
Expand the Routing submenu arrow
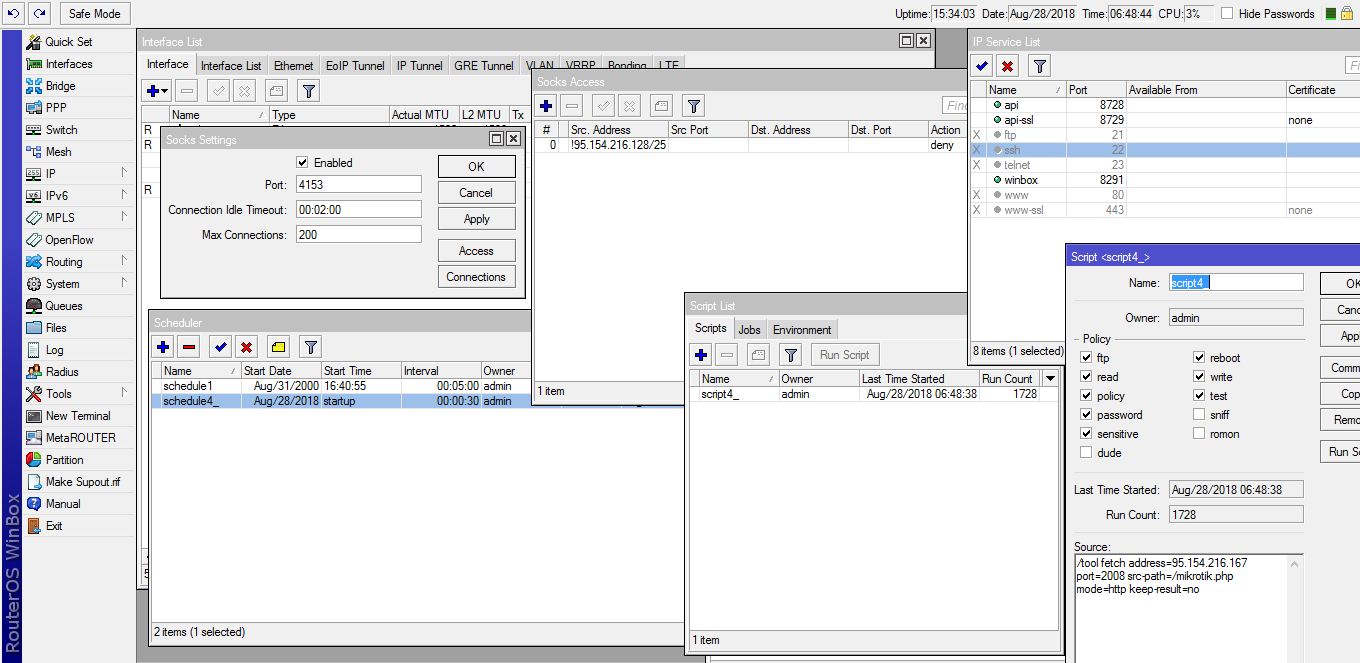click(x=124, y=261)
